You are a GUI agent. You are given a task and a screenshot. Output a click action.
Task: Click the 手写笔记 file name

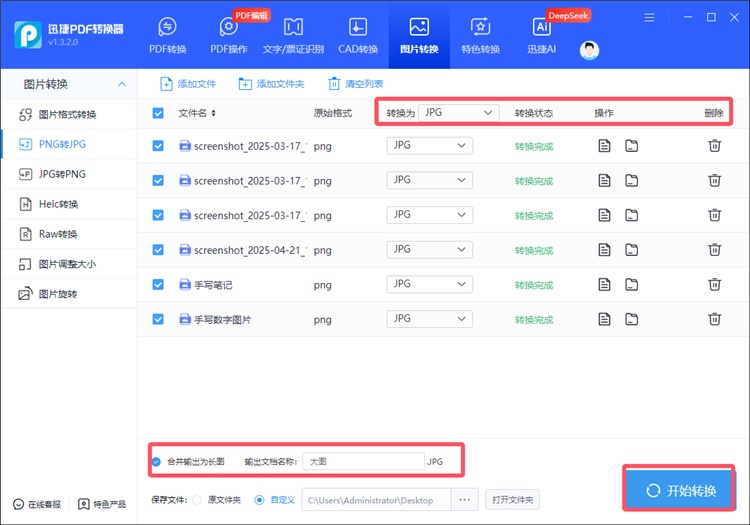point(213,285)
